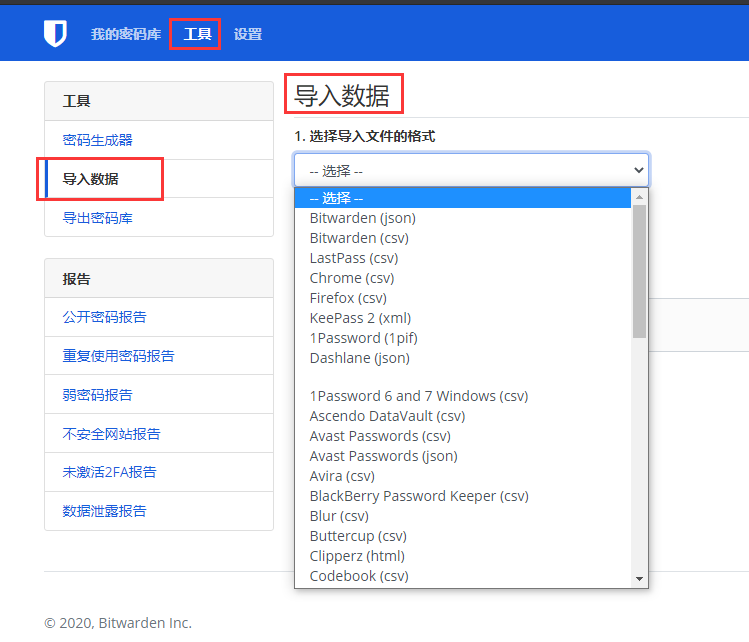Pick Codebook (csv) option
Viewport: 749px width, 642px height.
[462, 576]
